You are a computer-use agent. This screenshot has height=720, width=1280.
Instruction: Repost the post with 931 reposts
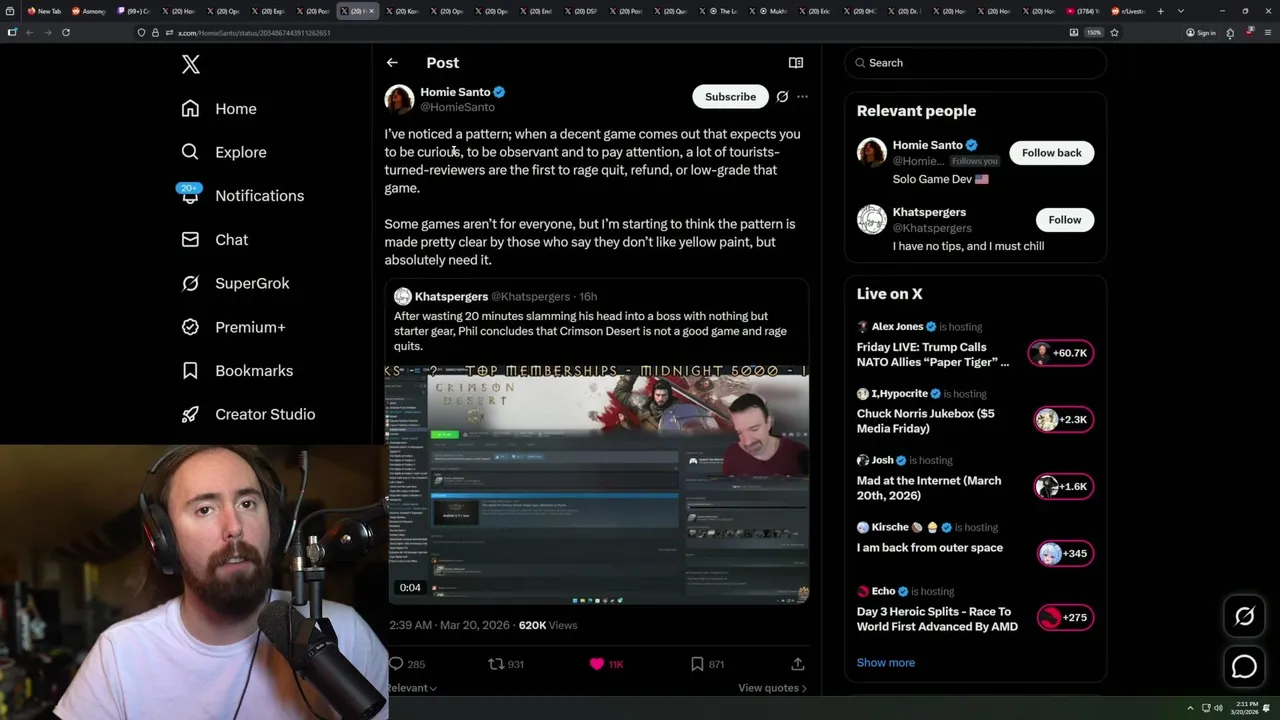pyautogui.click(x=505, y=664)
